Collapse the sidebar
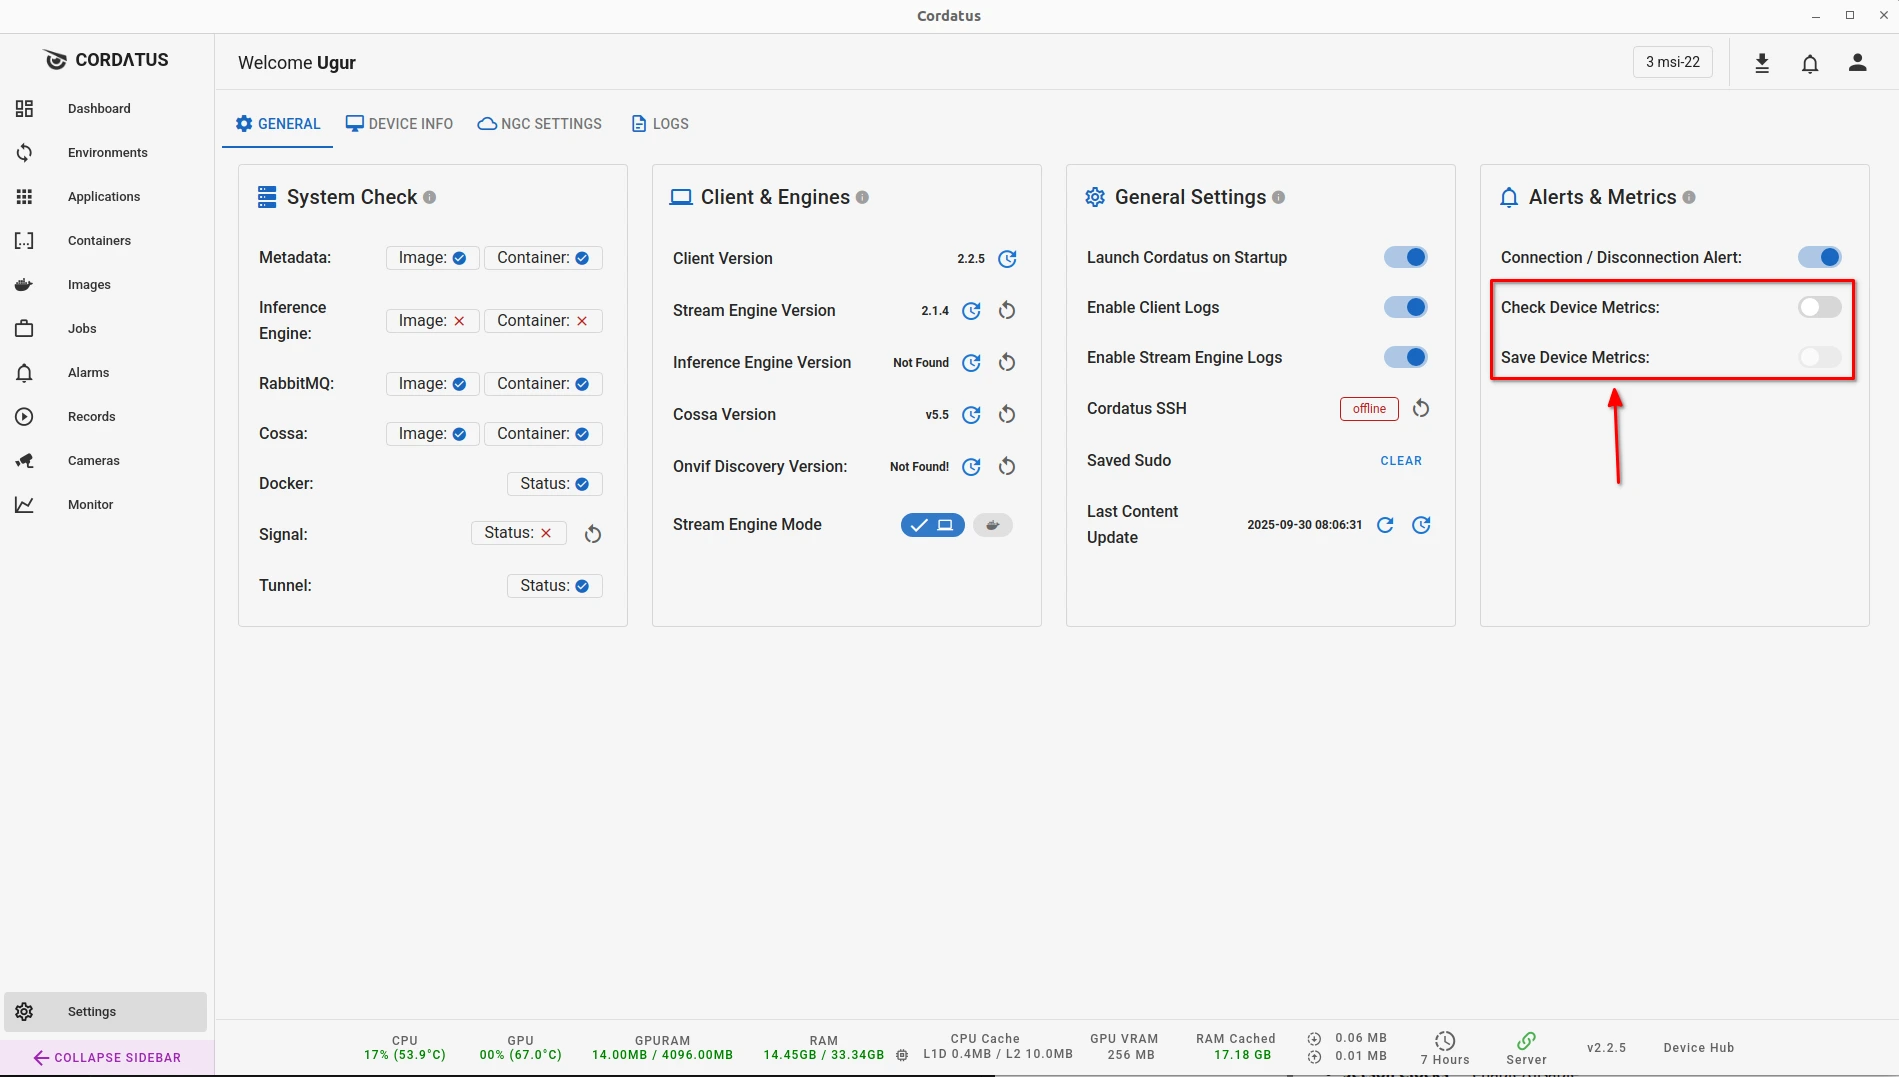The height and width of the screenshot is (1077, 1899). point(106,1057)
